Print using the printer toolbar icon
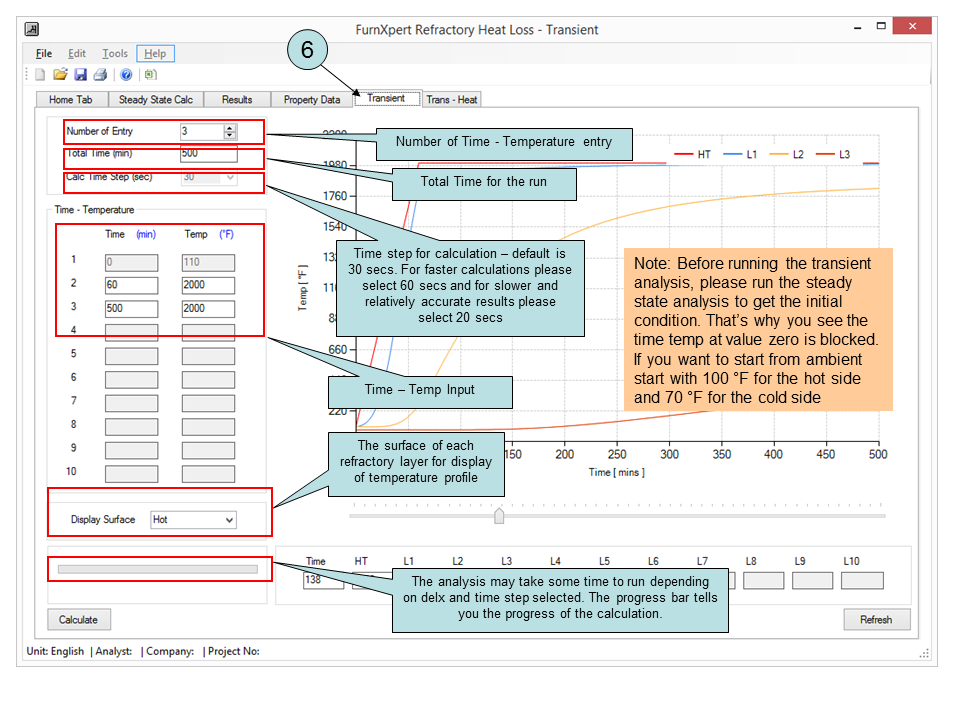 [x=100, y=75]
